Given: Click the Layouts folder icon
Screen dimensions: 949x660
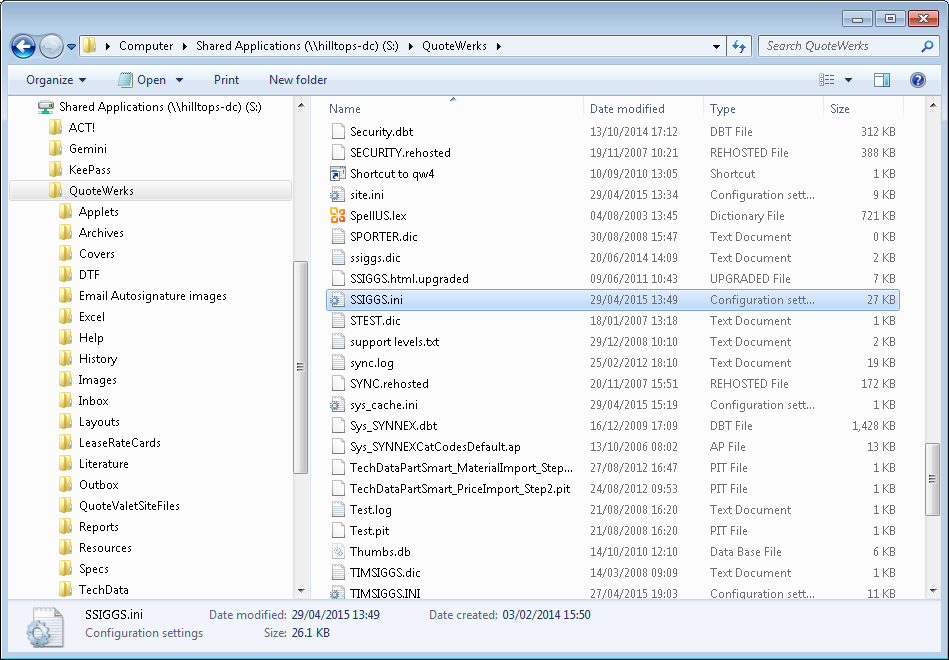Looking at the screenshot, I should (x=66, y=421).
